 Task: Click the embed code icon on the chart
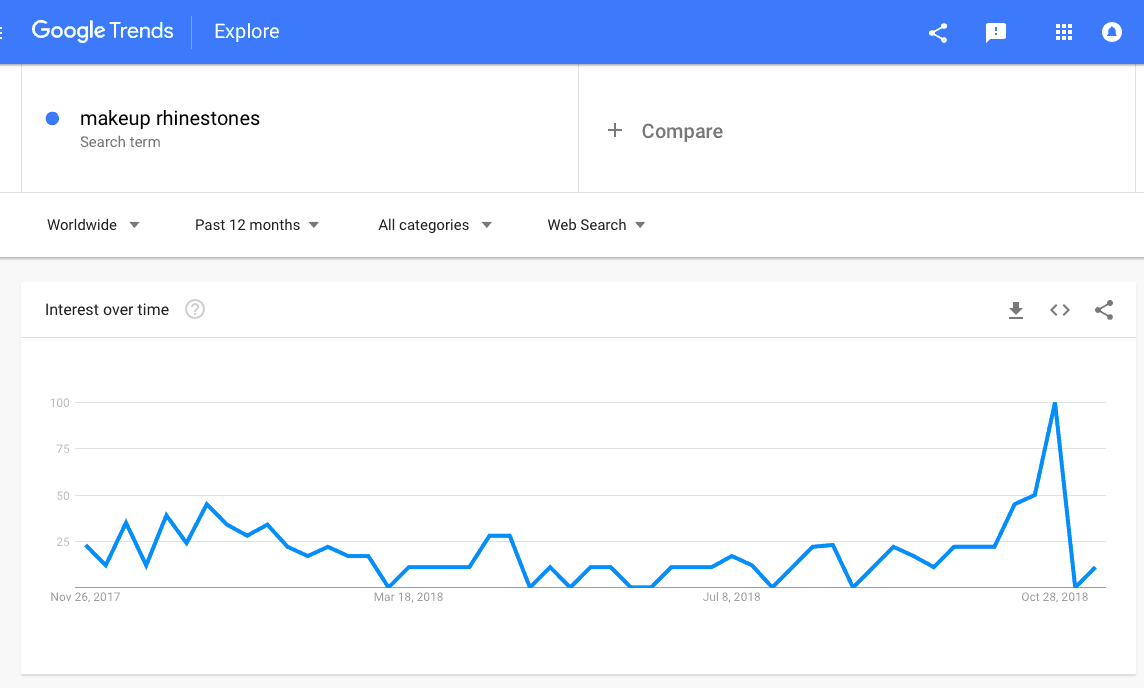tap(1059, 310)
